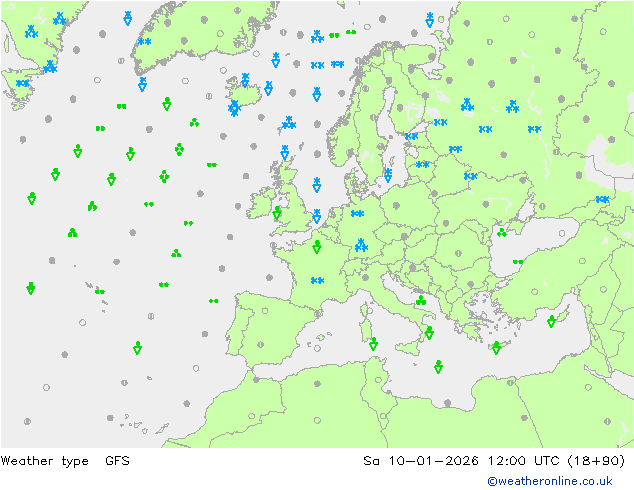
Task: Click the large snowflake symbol over western Iceland
Action: pos(234,108)
